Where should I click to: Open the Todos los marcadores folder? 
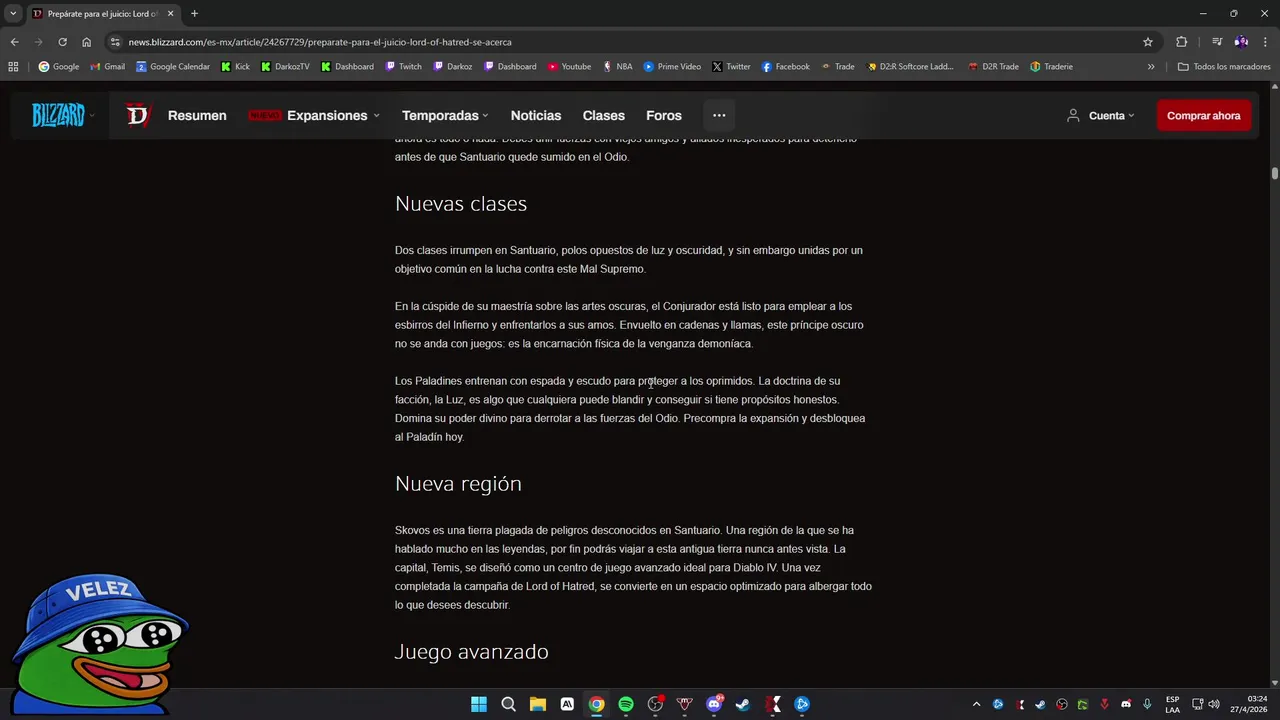click(x=1224, y=67)
